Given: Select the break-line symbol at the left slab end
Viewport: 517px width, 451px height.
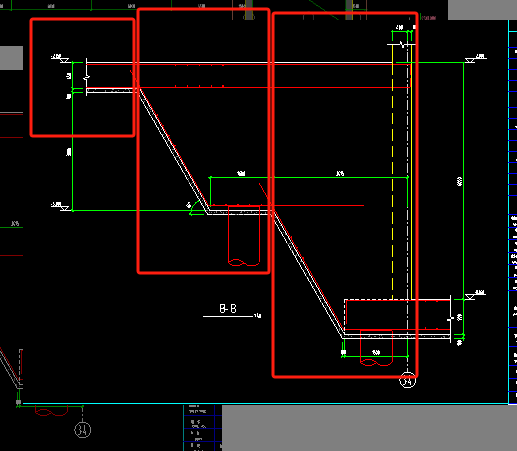Looking at the screenshot, I should (87, 77).
